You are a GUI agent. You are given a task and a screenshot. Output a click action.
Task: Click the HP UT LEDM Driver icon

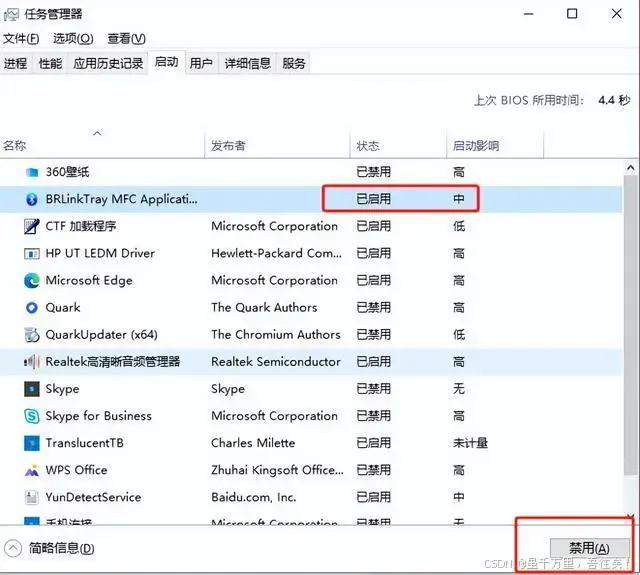tap(32, 253)
